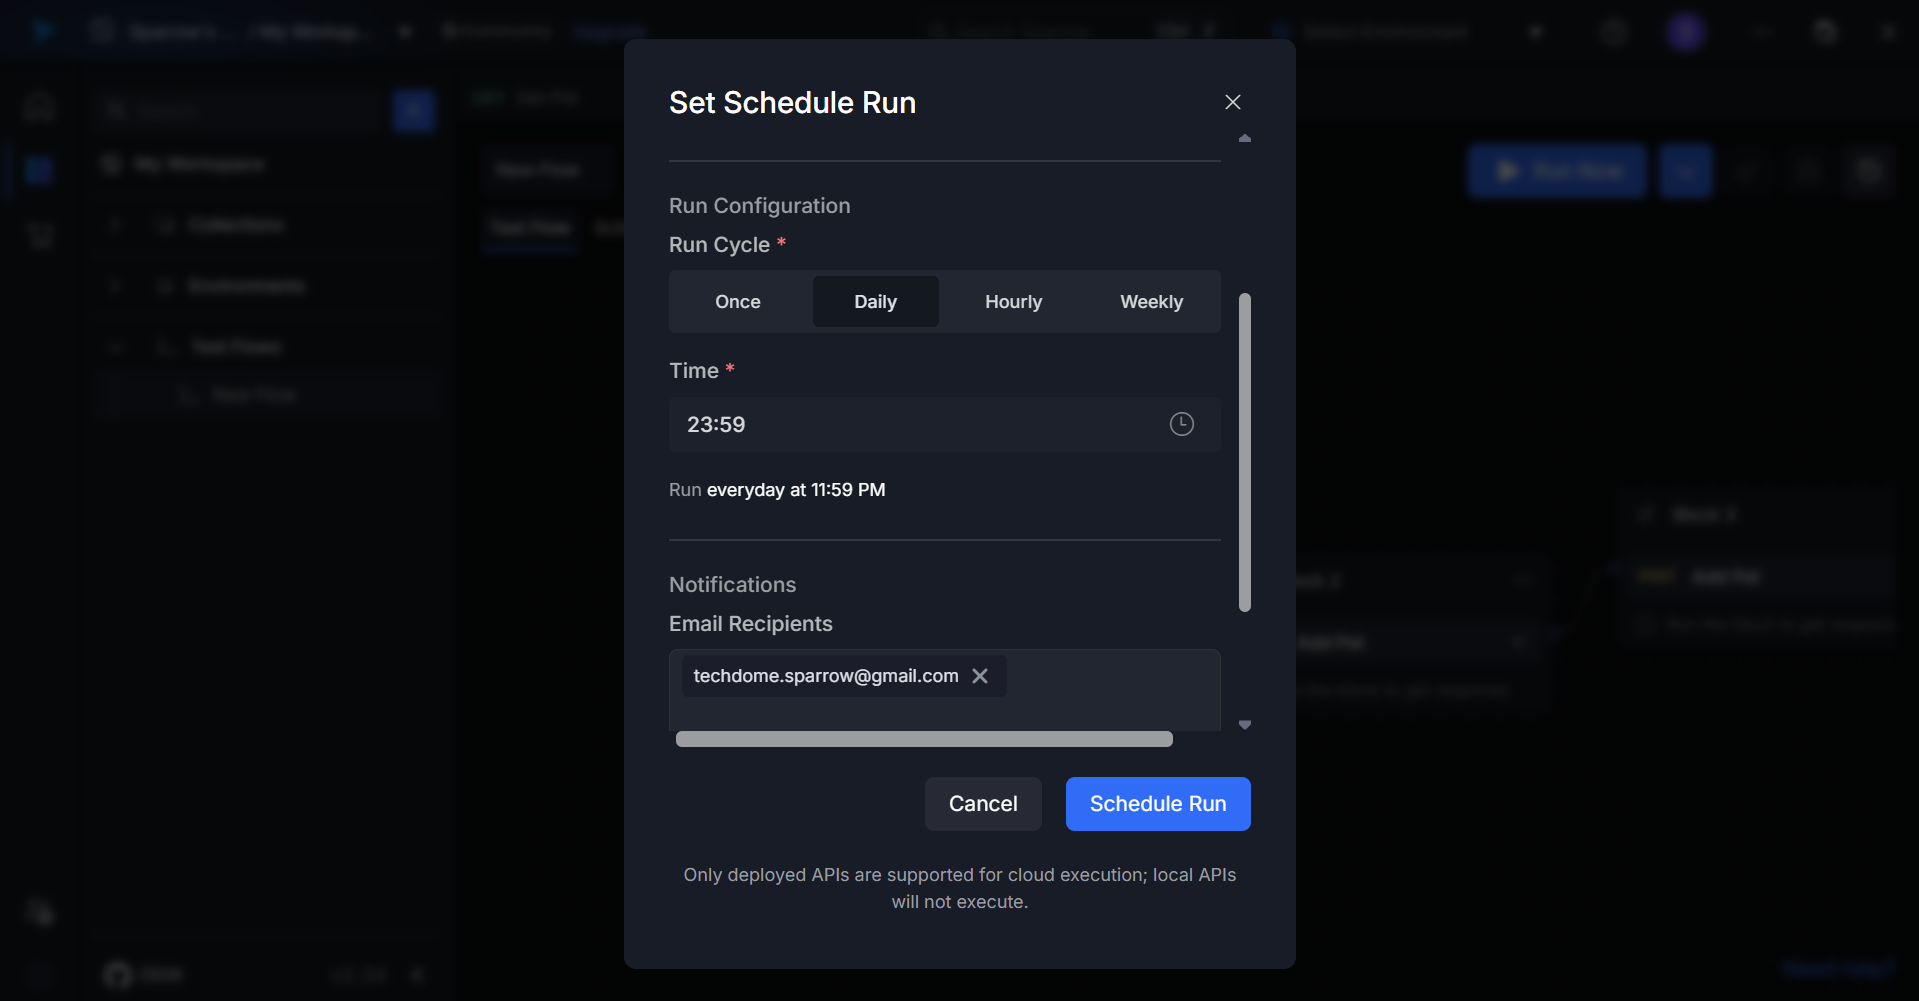The height and width of the screenshot is (1001, 1919).
Task: Switch run cycle to Weekly
Action: click(1151, 302)
